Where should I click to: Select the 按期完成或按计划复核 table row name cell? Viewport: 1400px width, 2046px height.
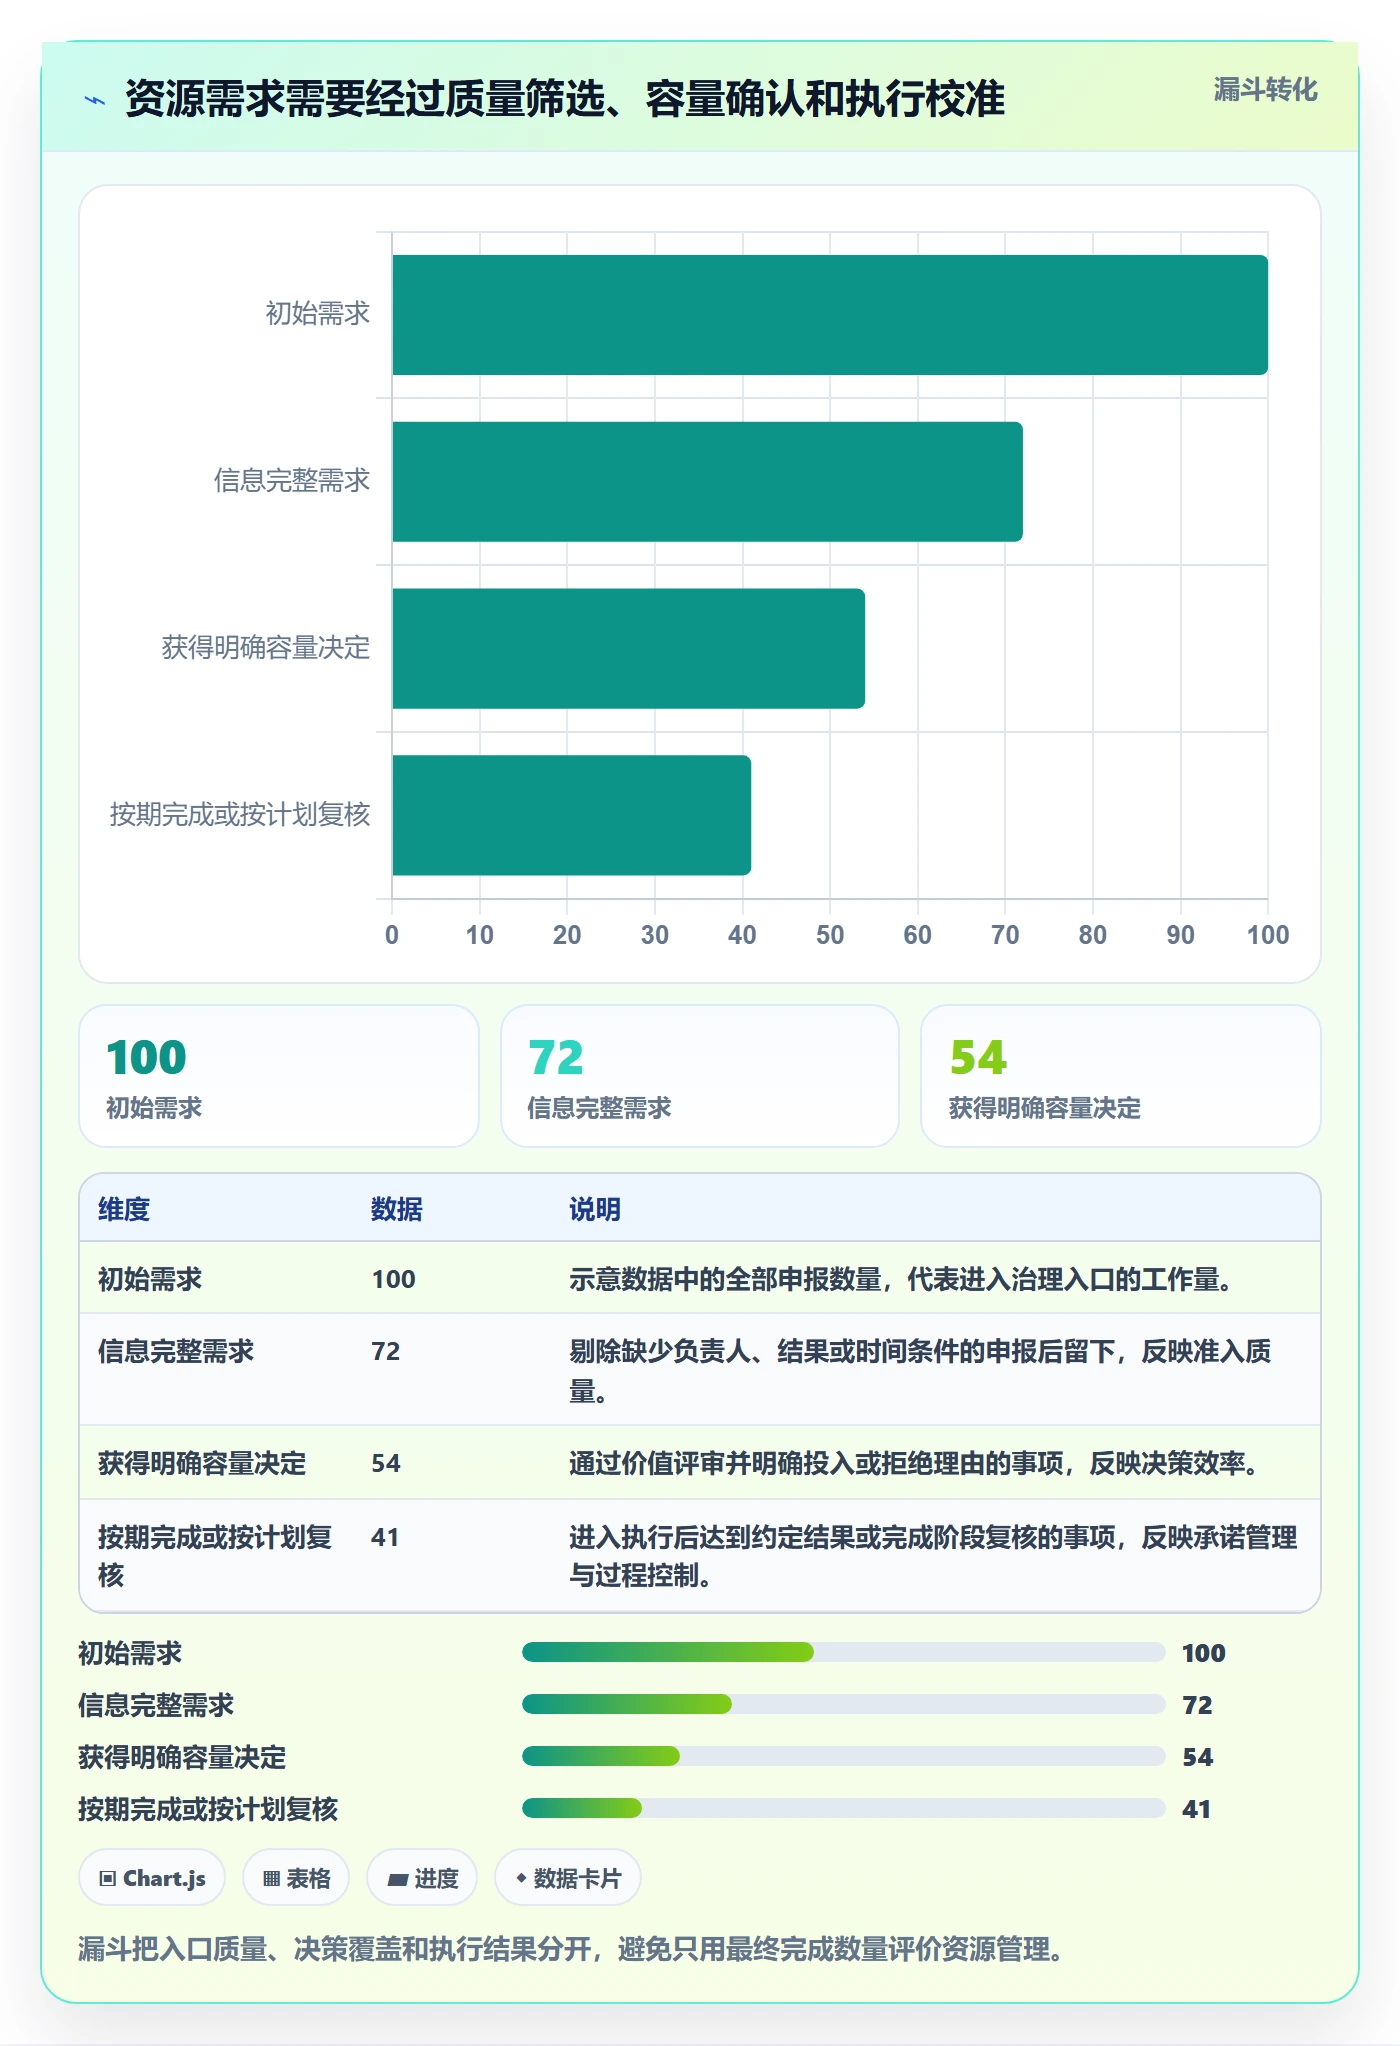point(215,1555)
